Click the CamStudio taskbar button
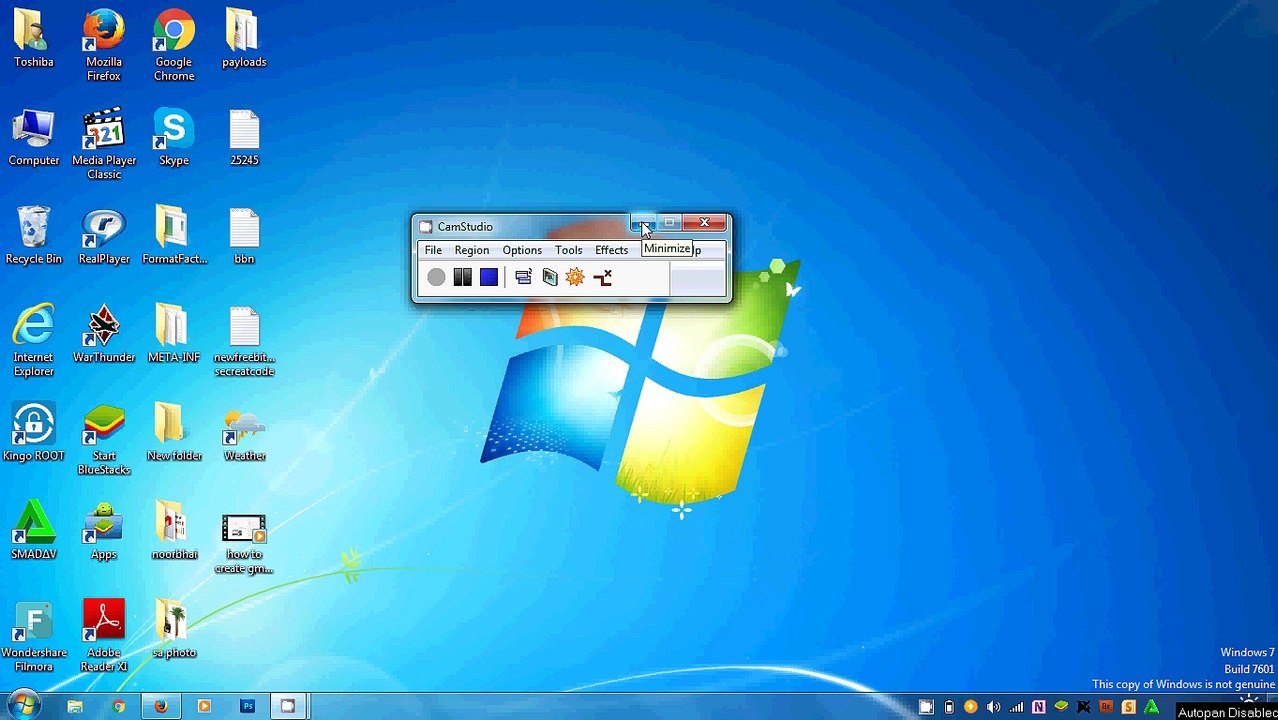This screenshot has width=1278, height=720. 288,707
